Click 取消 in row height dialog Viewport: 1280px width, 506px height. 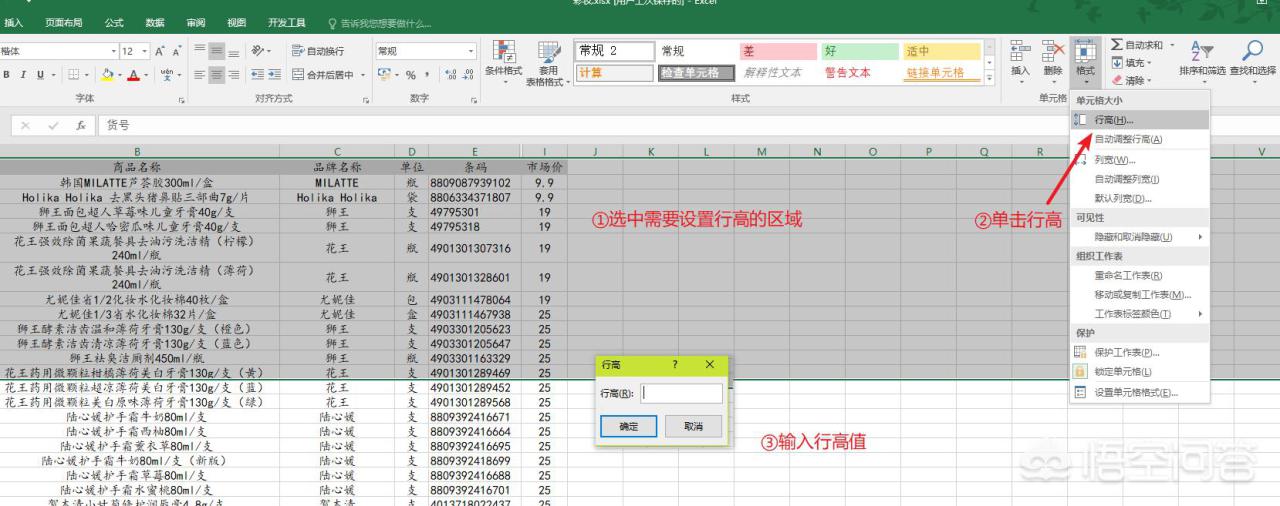(693, 426)
